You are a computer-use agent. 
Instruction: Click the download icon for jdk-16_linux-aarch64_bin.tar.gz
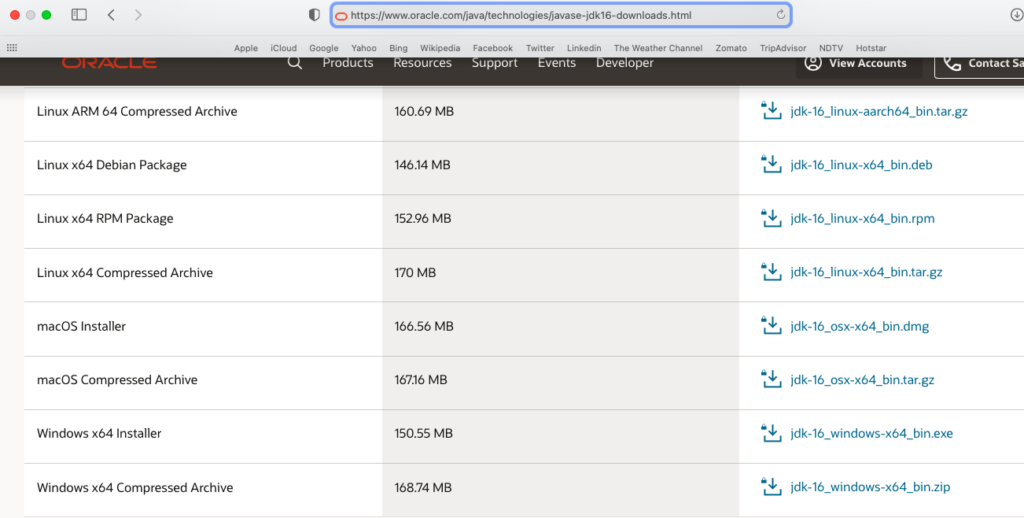[x=771, y=110]
